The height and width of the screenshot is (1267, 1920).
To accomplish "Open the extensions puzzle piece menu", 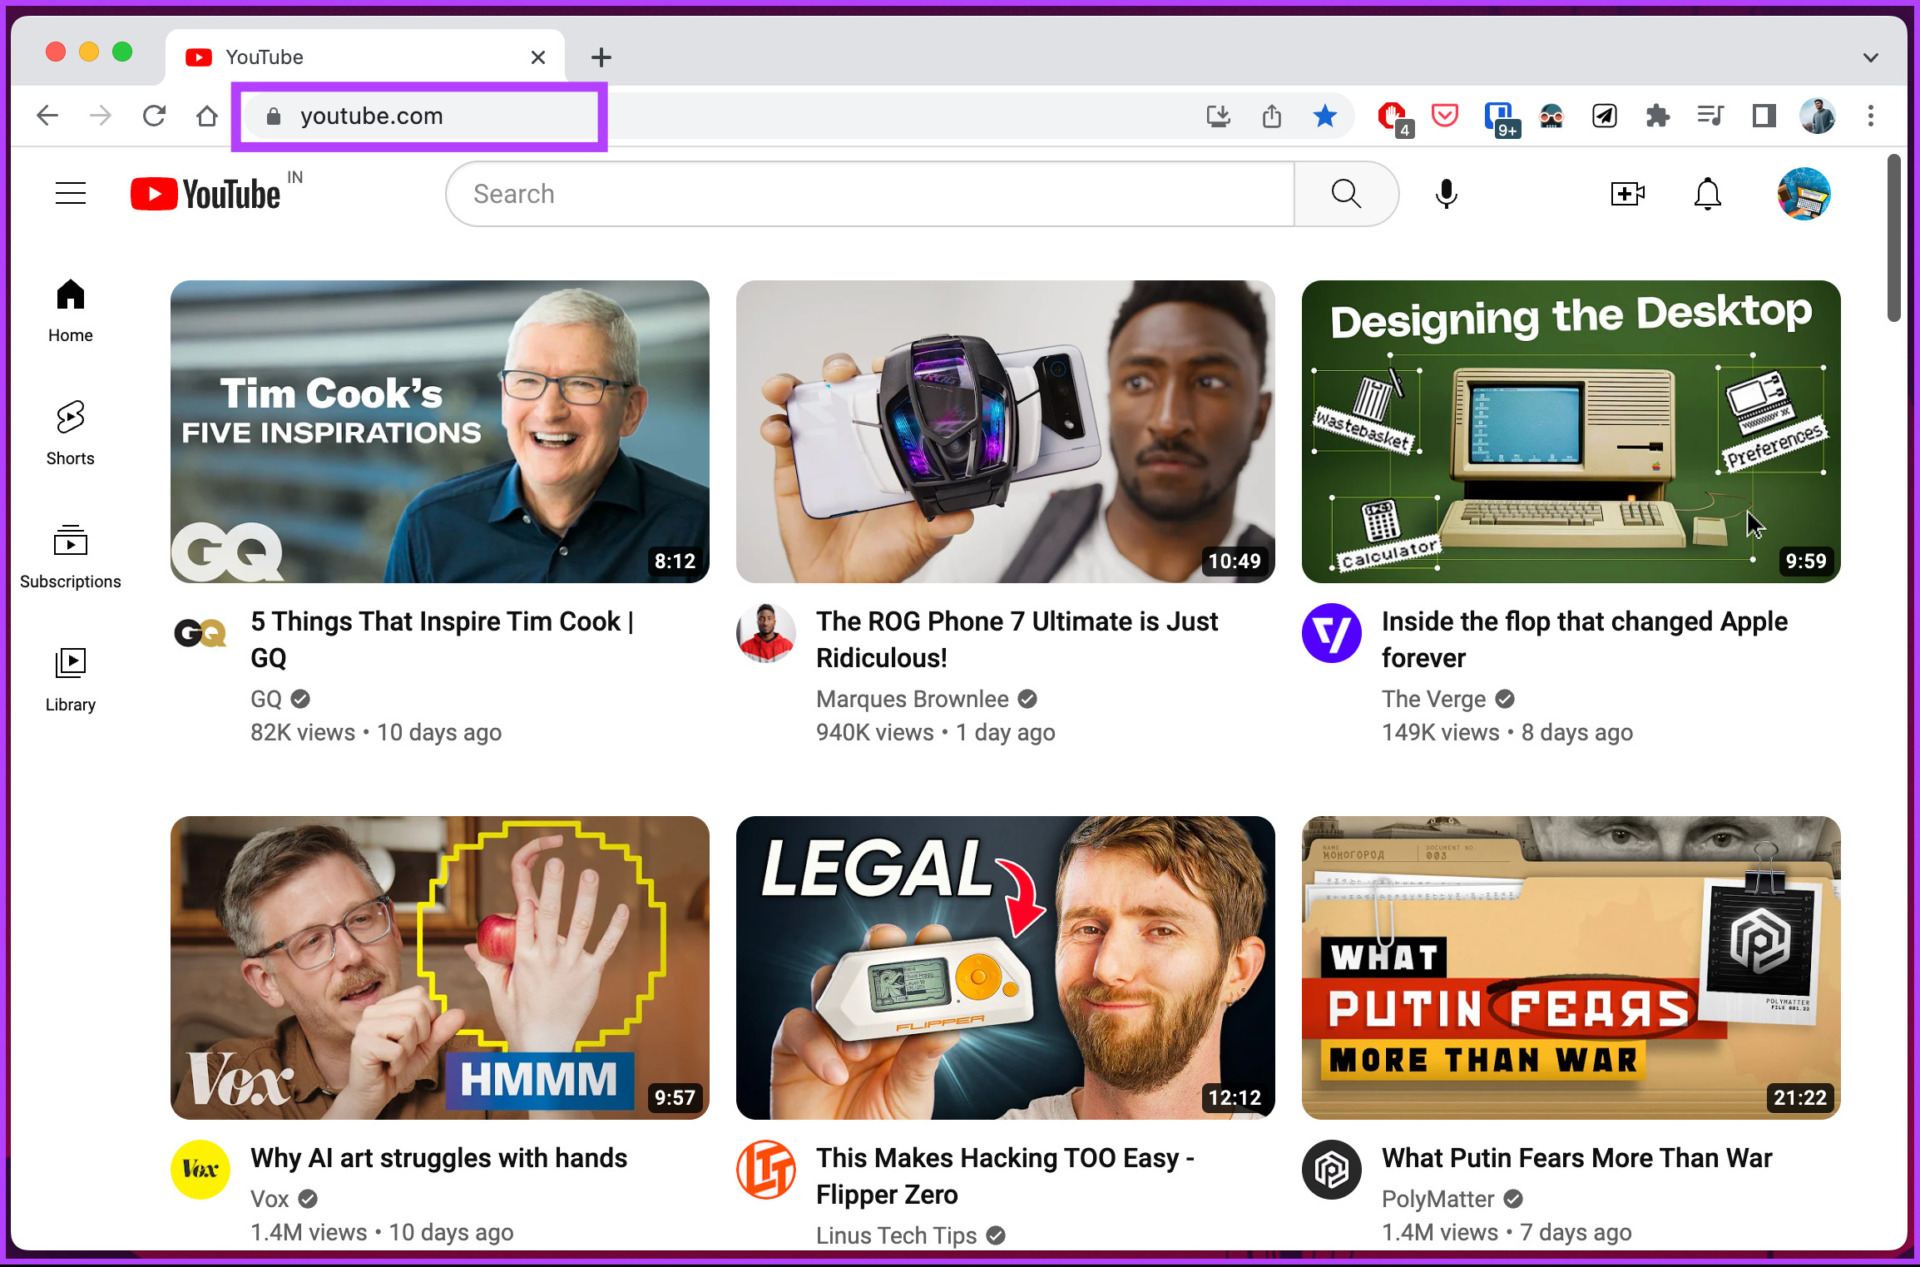I will pyautogui.click(x=1657, y=116).
